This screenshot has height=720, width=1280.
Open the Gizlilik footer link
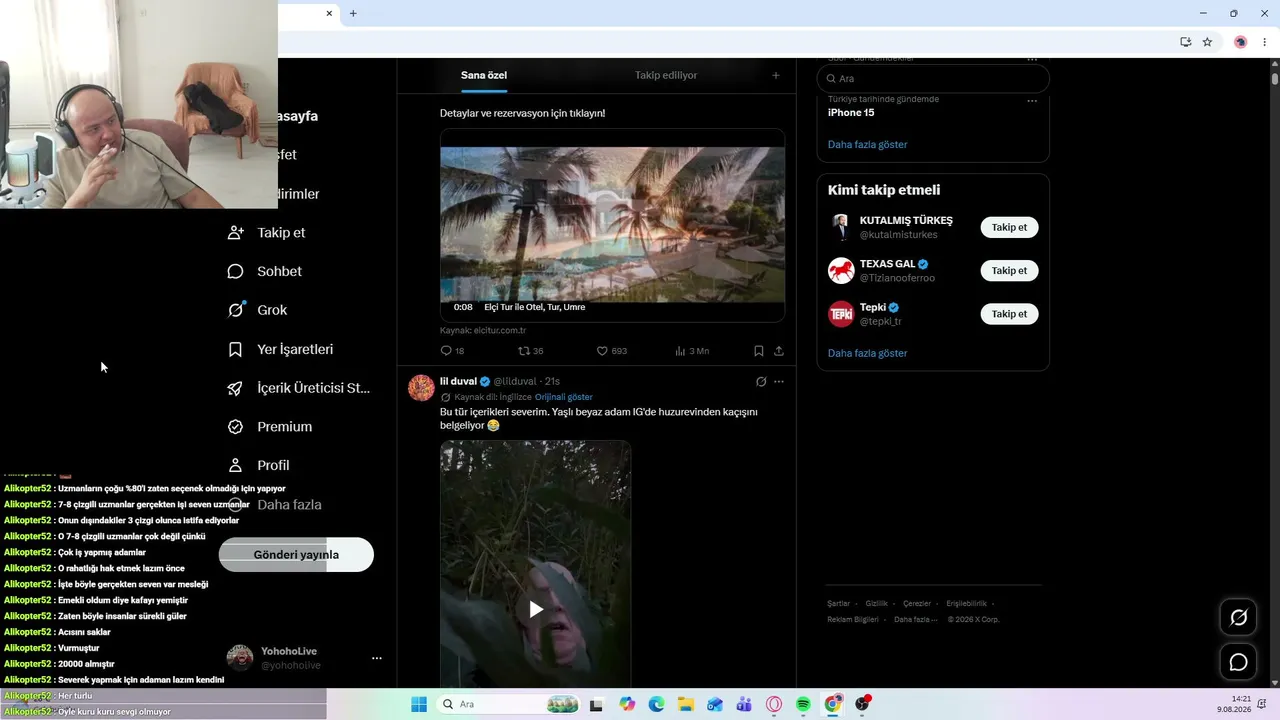[876, 604]
